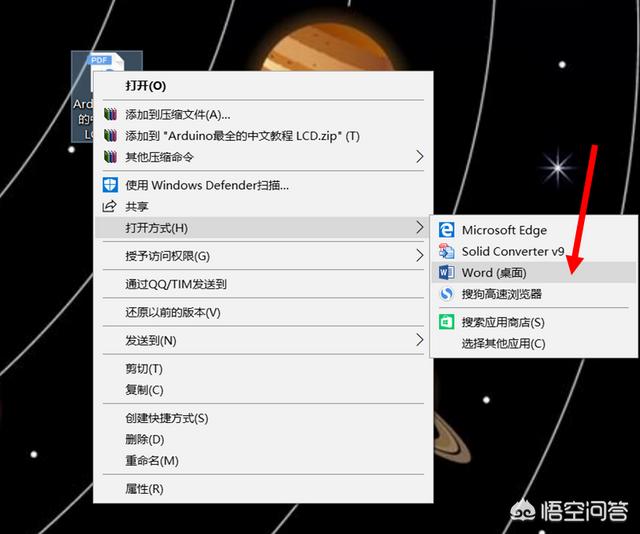Open 其他压缩命令 menu entry

pos(263,157)
